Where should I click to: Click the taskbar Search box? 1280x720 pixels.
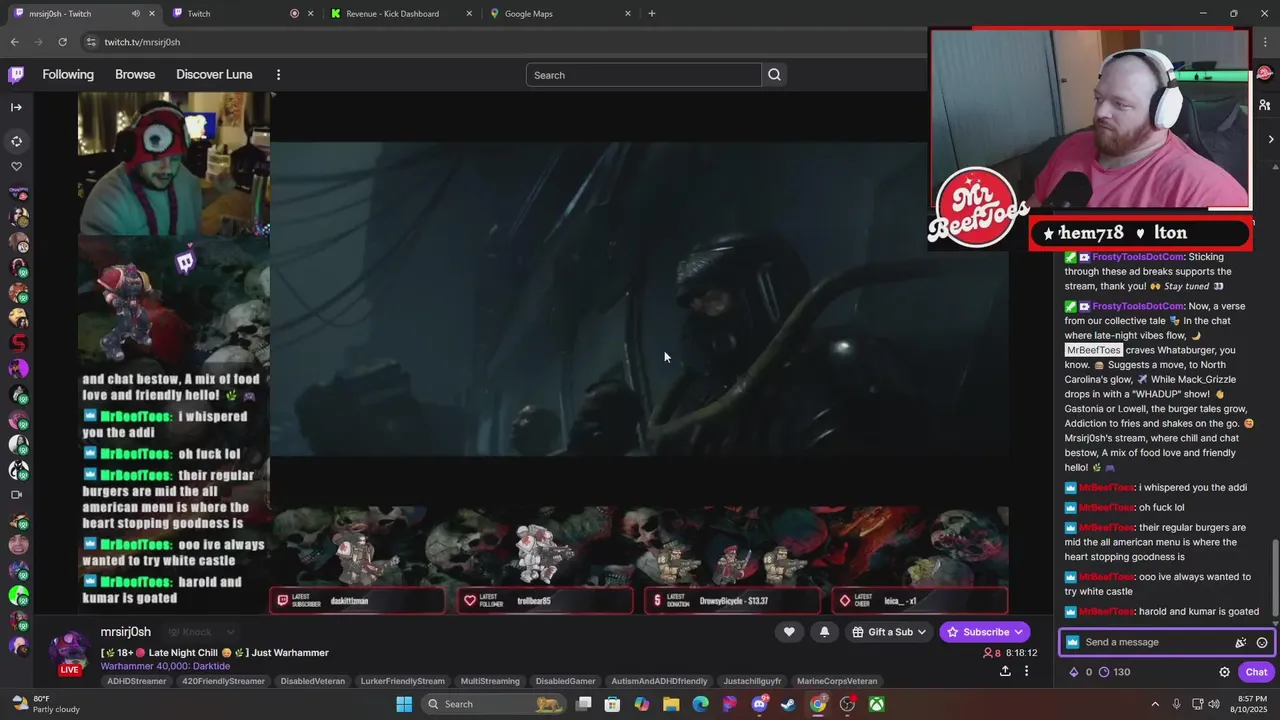pos(494,704)
